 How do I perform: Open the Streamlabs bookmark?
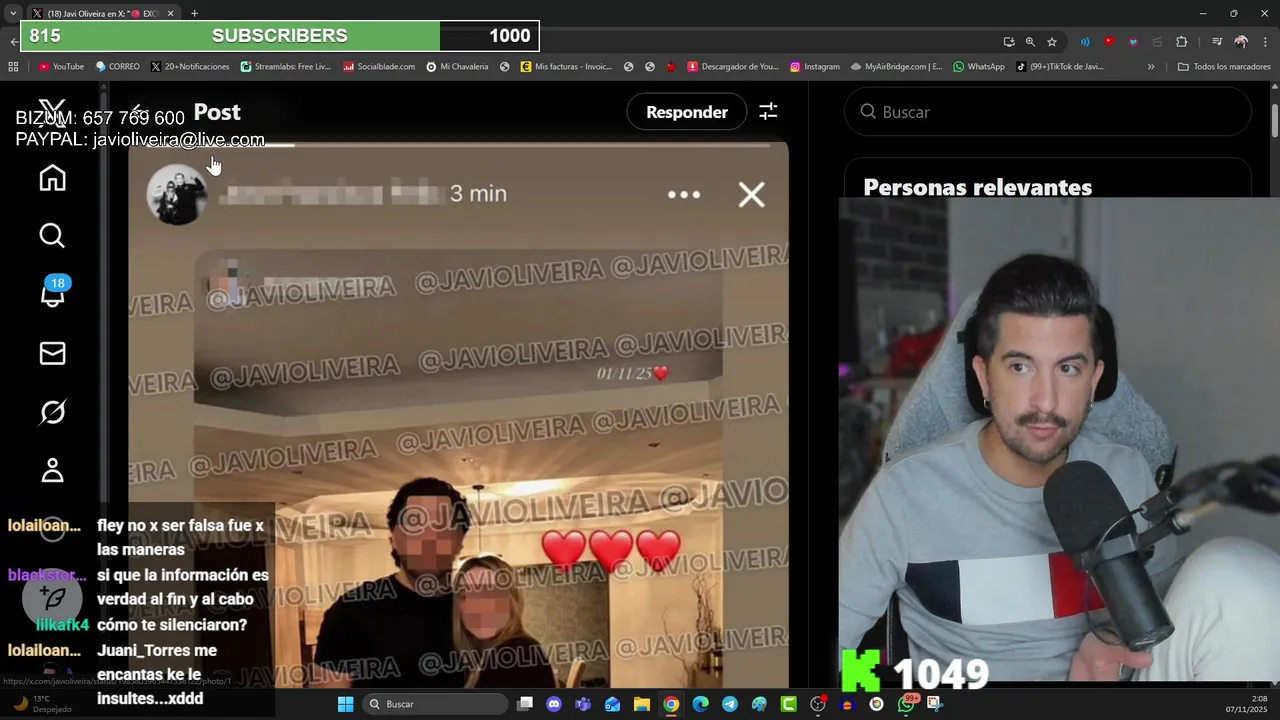[286, 67]
